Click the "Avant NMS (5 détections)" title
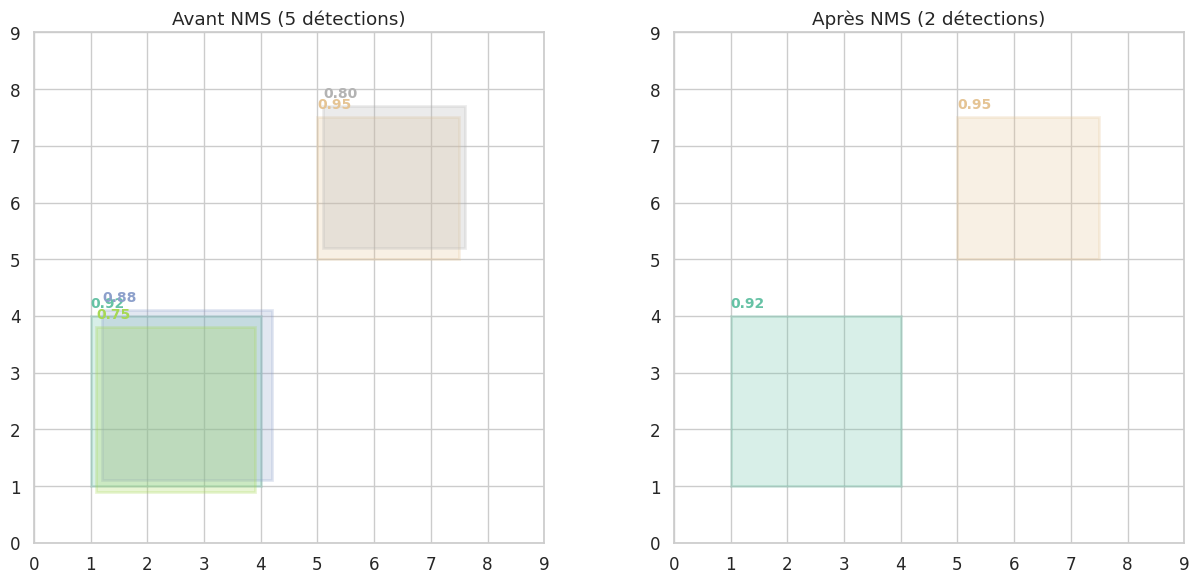1199x584 pixels. coord(288,19)
